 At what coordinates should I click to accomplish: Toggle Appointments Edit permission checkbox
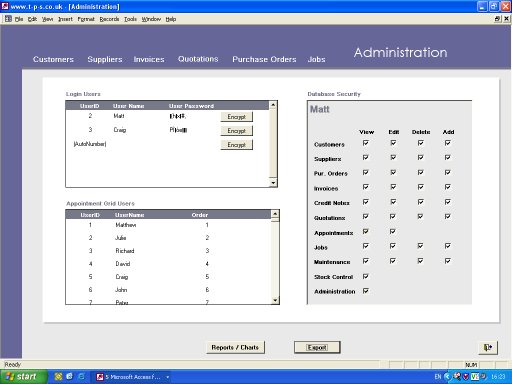click(393, 231)
